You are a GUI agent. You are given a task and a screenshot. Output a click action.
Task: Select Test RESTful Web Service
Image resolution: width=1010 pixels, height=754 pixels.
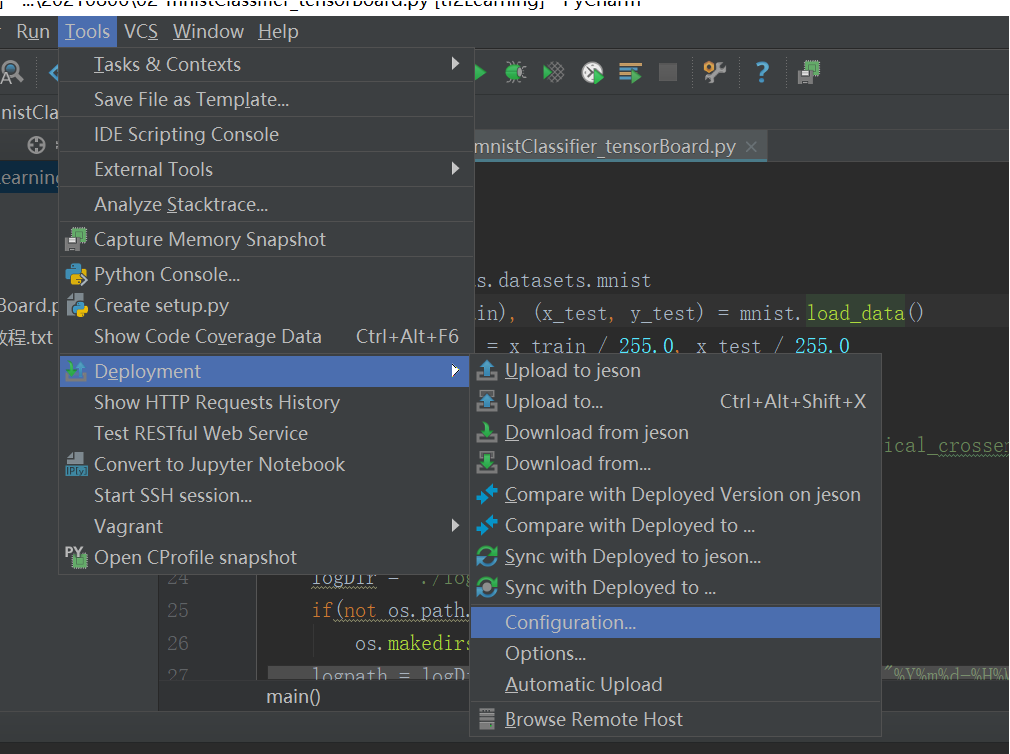point(266,433)
